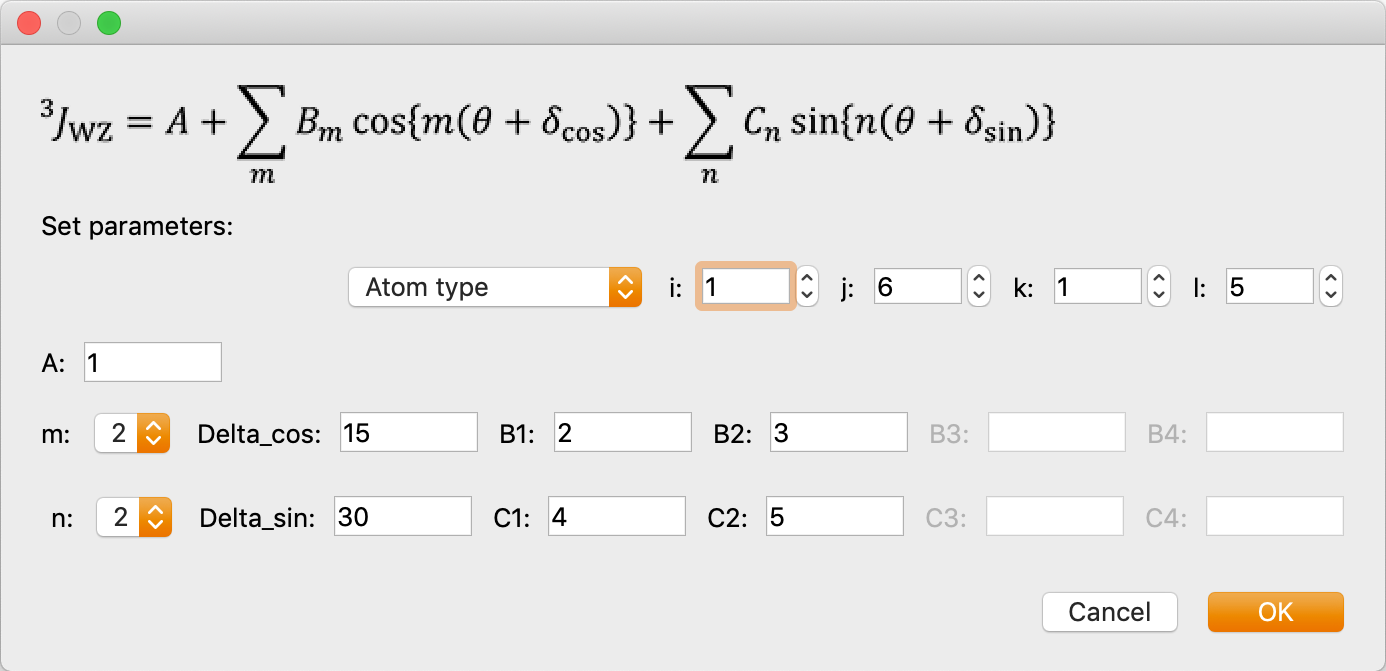Screen dimensions: 1386x671
Task: Click the j stepper arrows
Action: 980,288
